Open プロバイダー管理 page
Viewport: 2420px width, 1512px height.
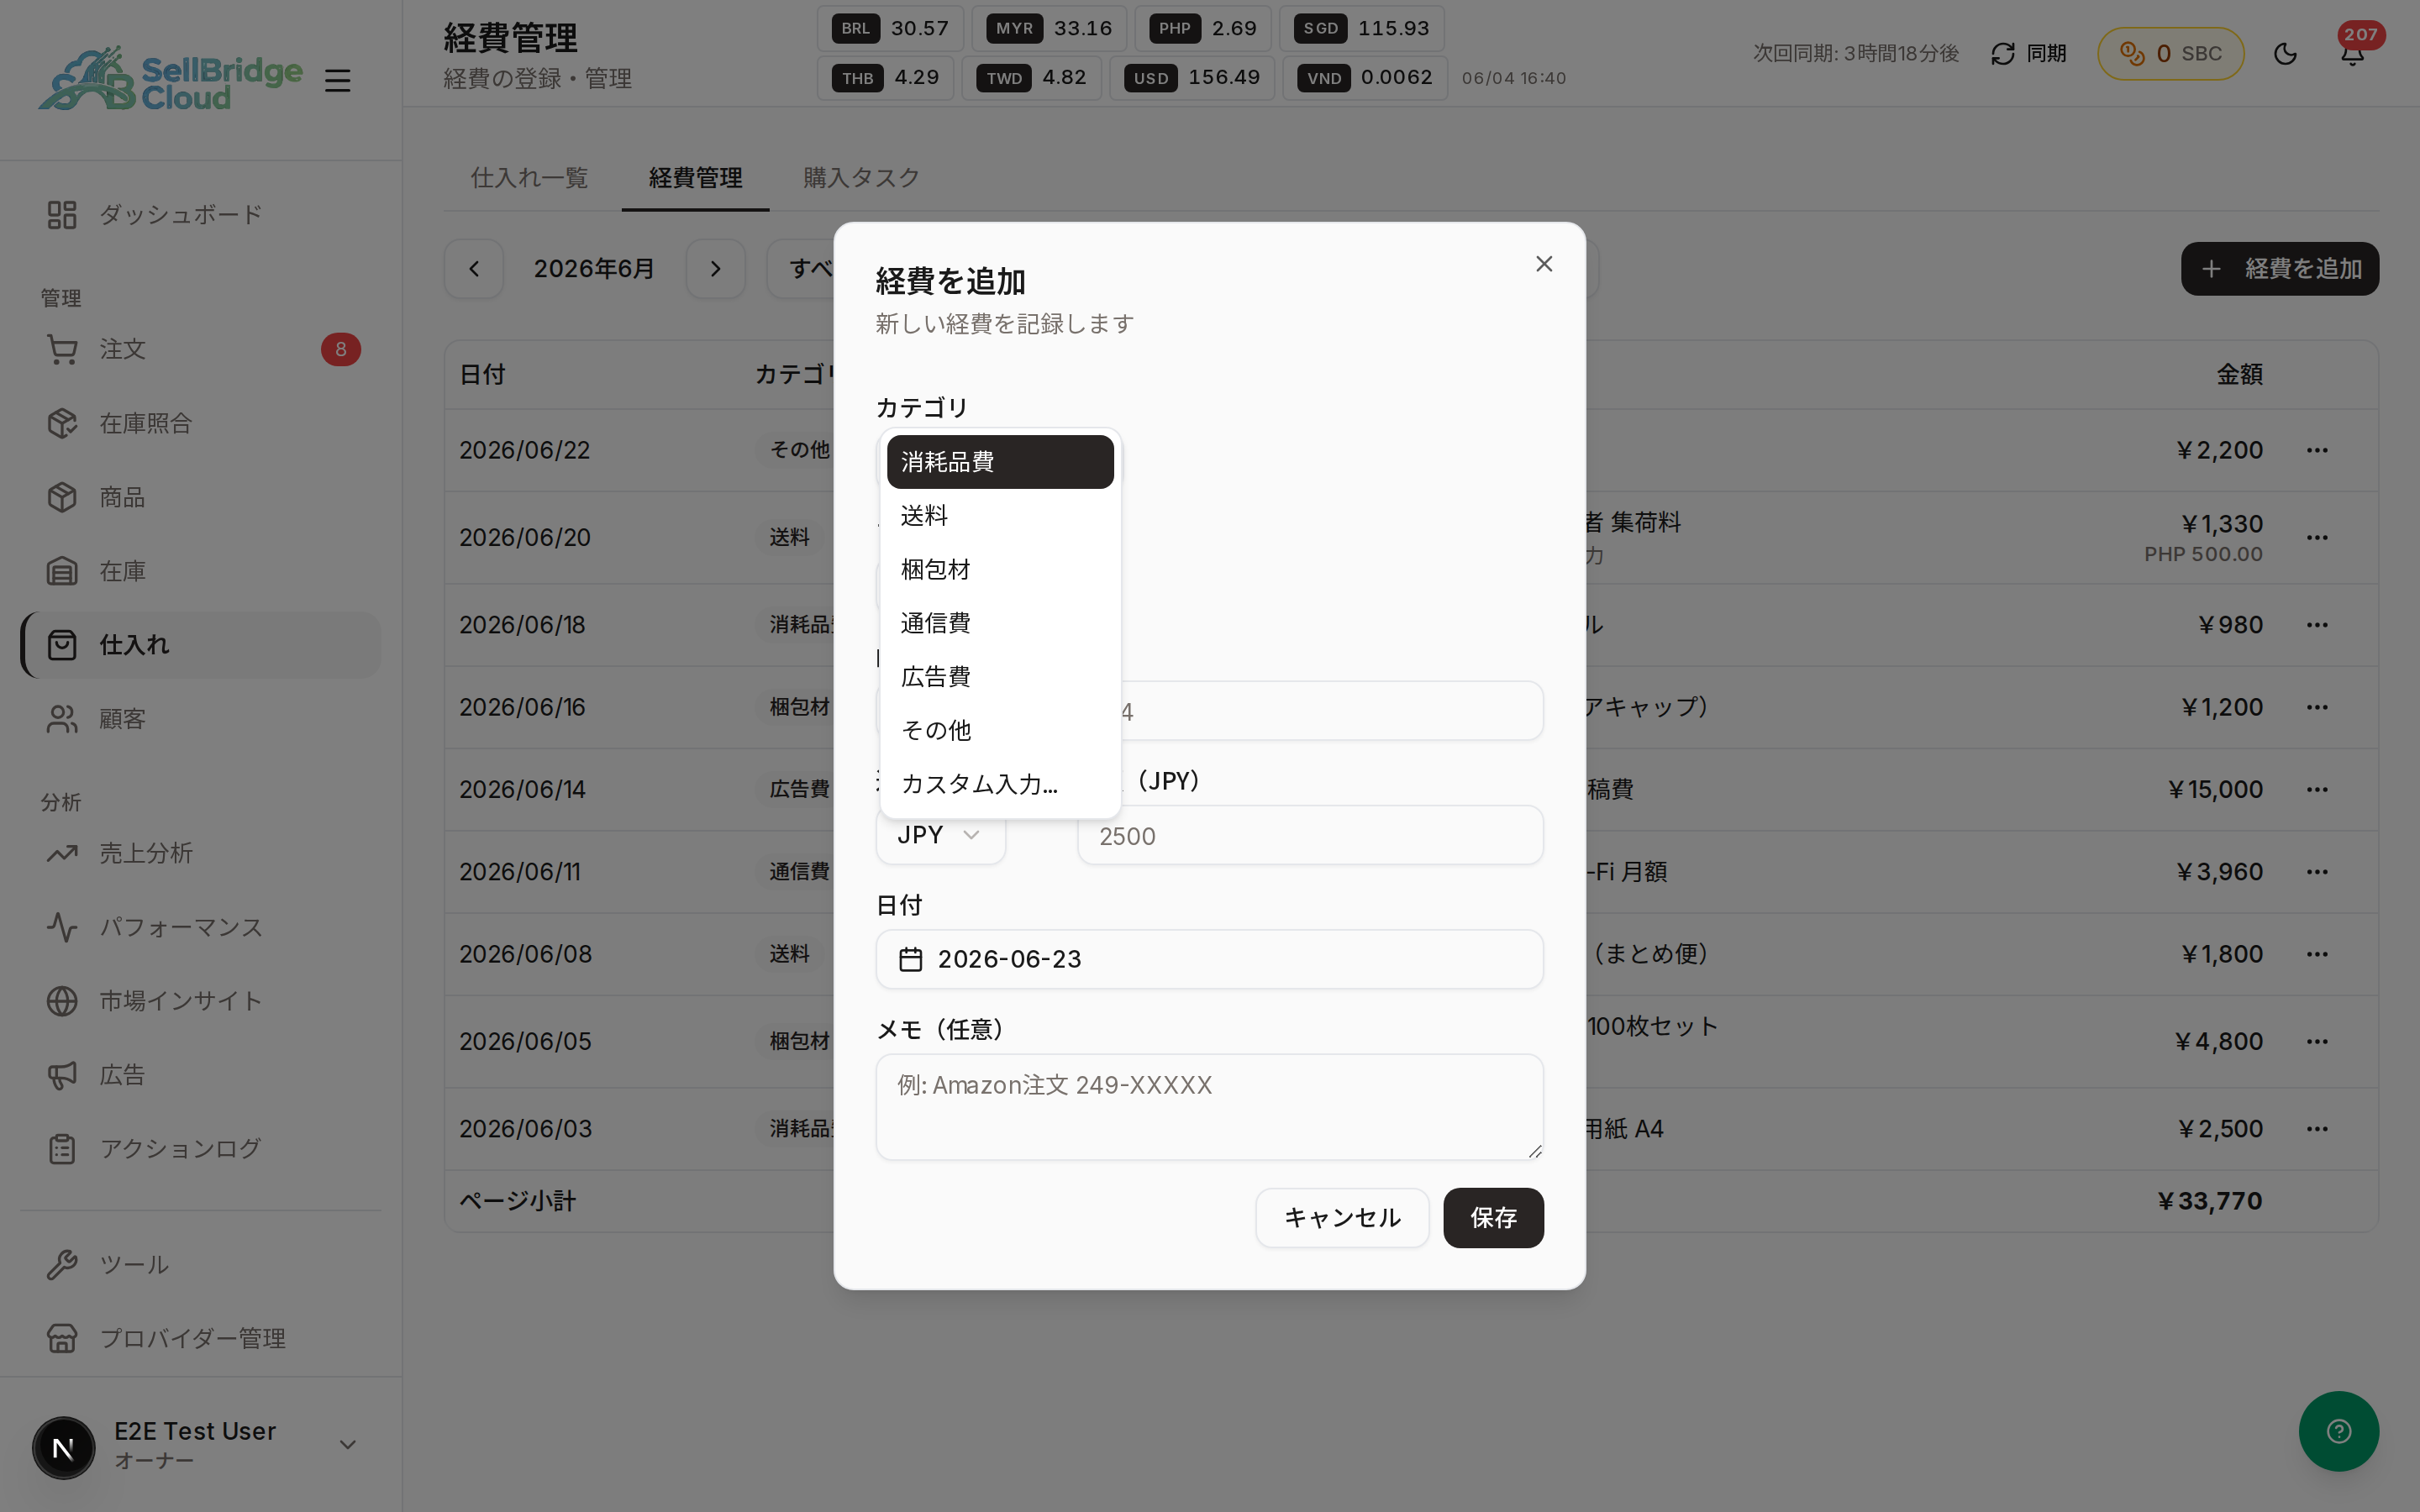pyautogui.click(x=200, y=1338)
